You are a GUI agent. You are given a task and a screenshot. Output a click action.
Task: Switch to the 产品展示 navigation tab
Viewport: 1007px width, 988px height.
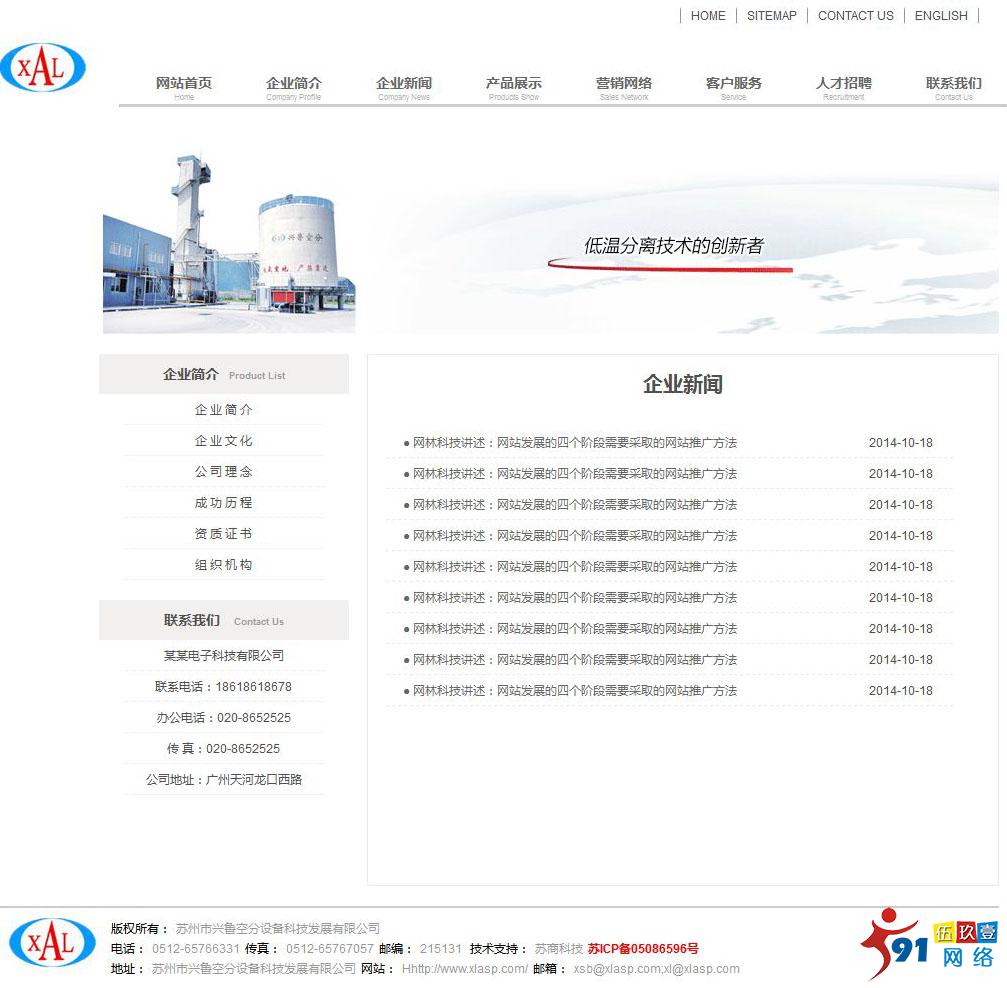pyautogui.click(x=513, y=86)
